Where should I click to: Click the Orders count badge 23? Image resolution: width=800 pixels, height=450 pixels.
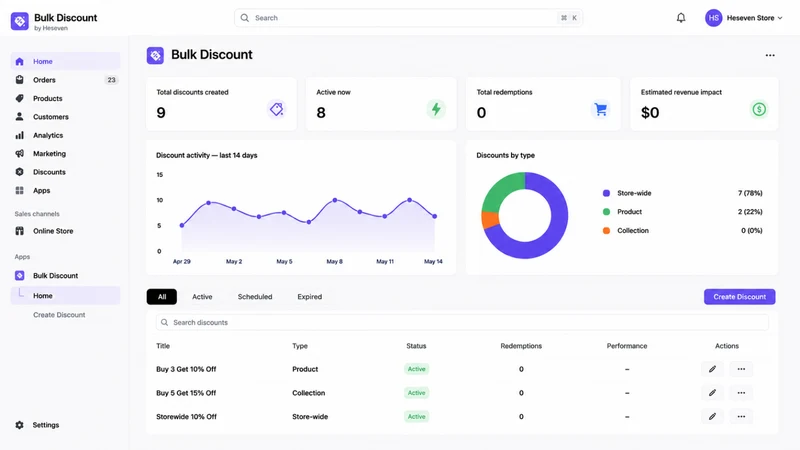(x=111, y=80)
